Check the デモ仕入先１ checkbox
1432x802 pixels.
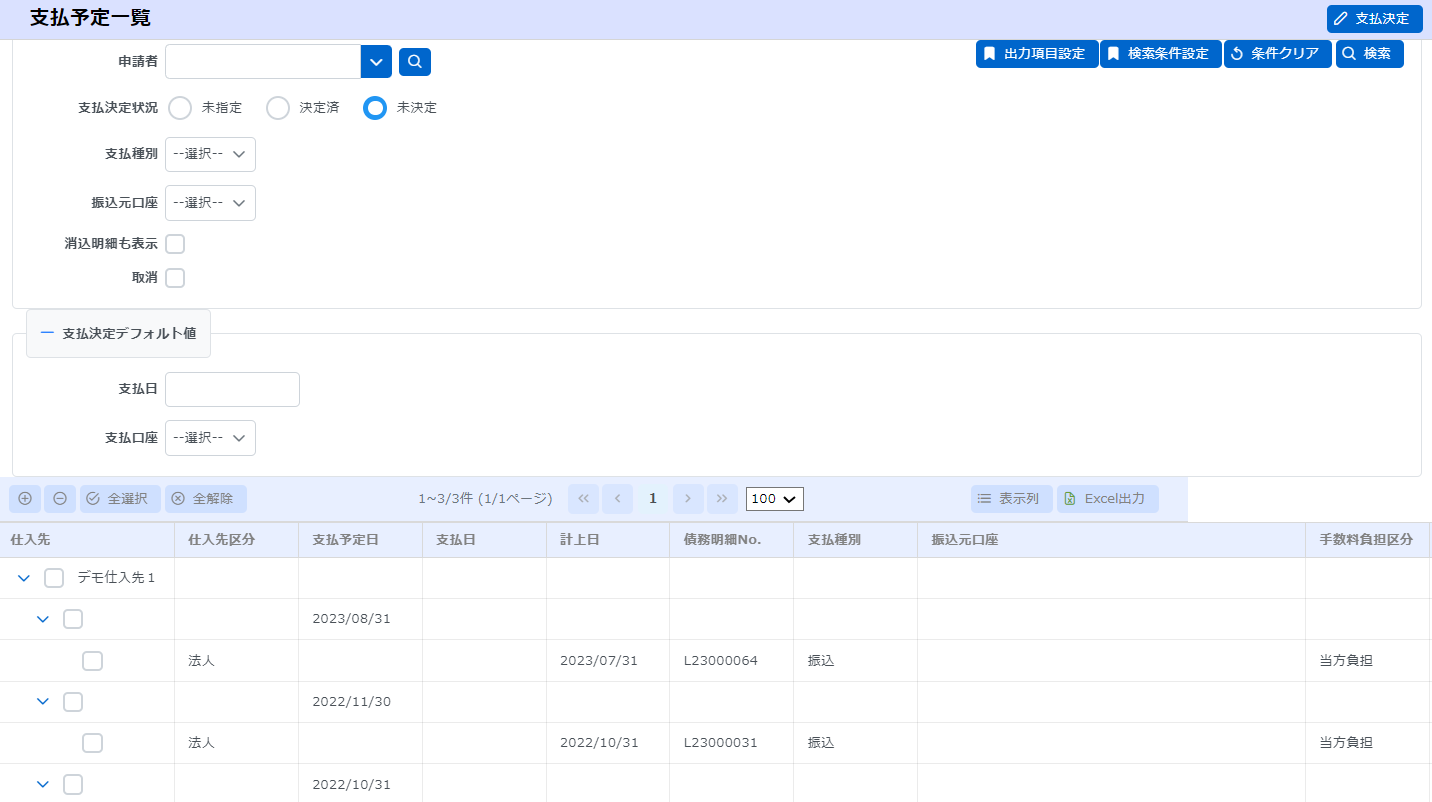[x=54, y=578]
